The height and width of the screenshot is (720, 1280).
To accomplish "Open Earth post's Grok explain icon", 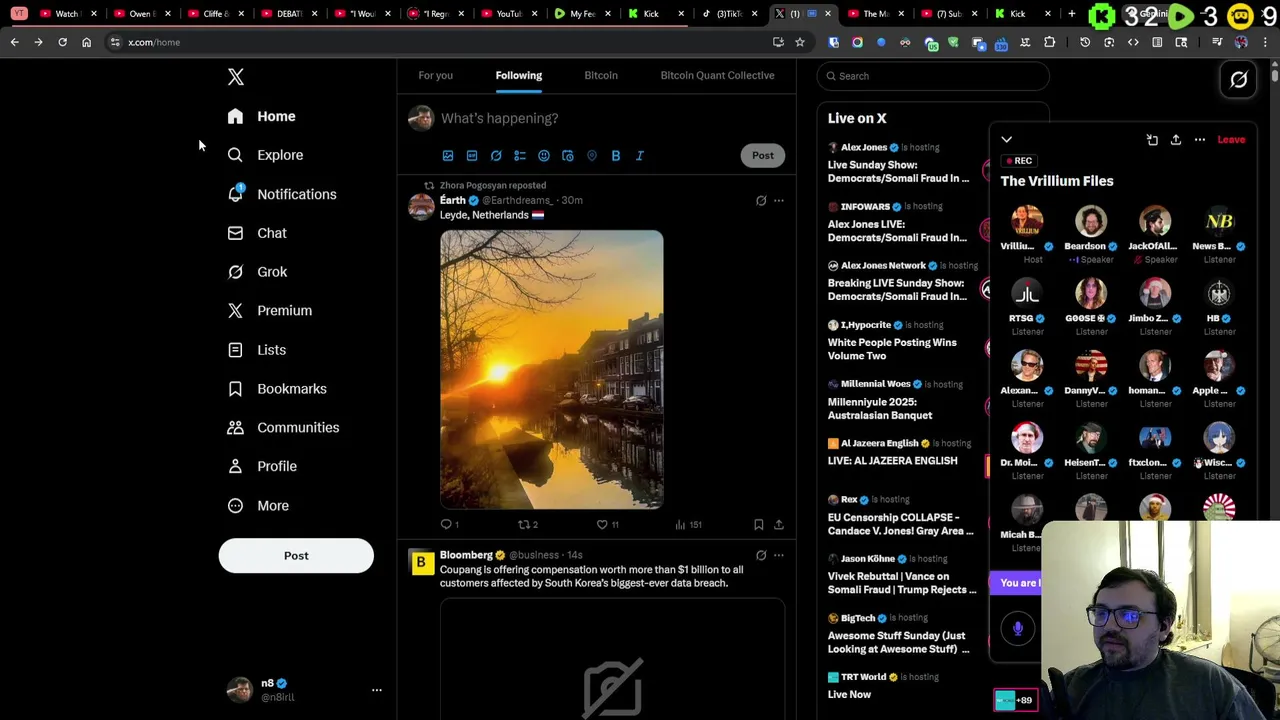I will [x=761, y=201].
